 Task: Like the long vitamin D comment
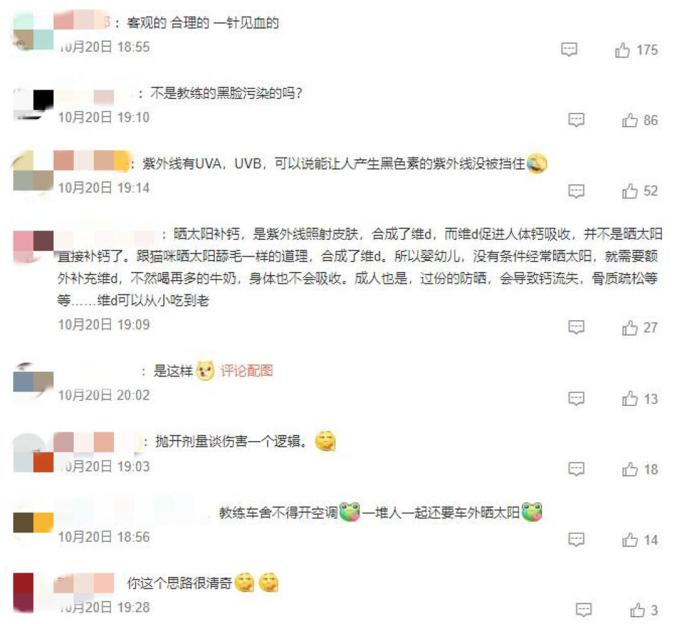tap(630, 328)
